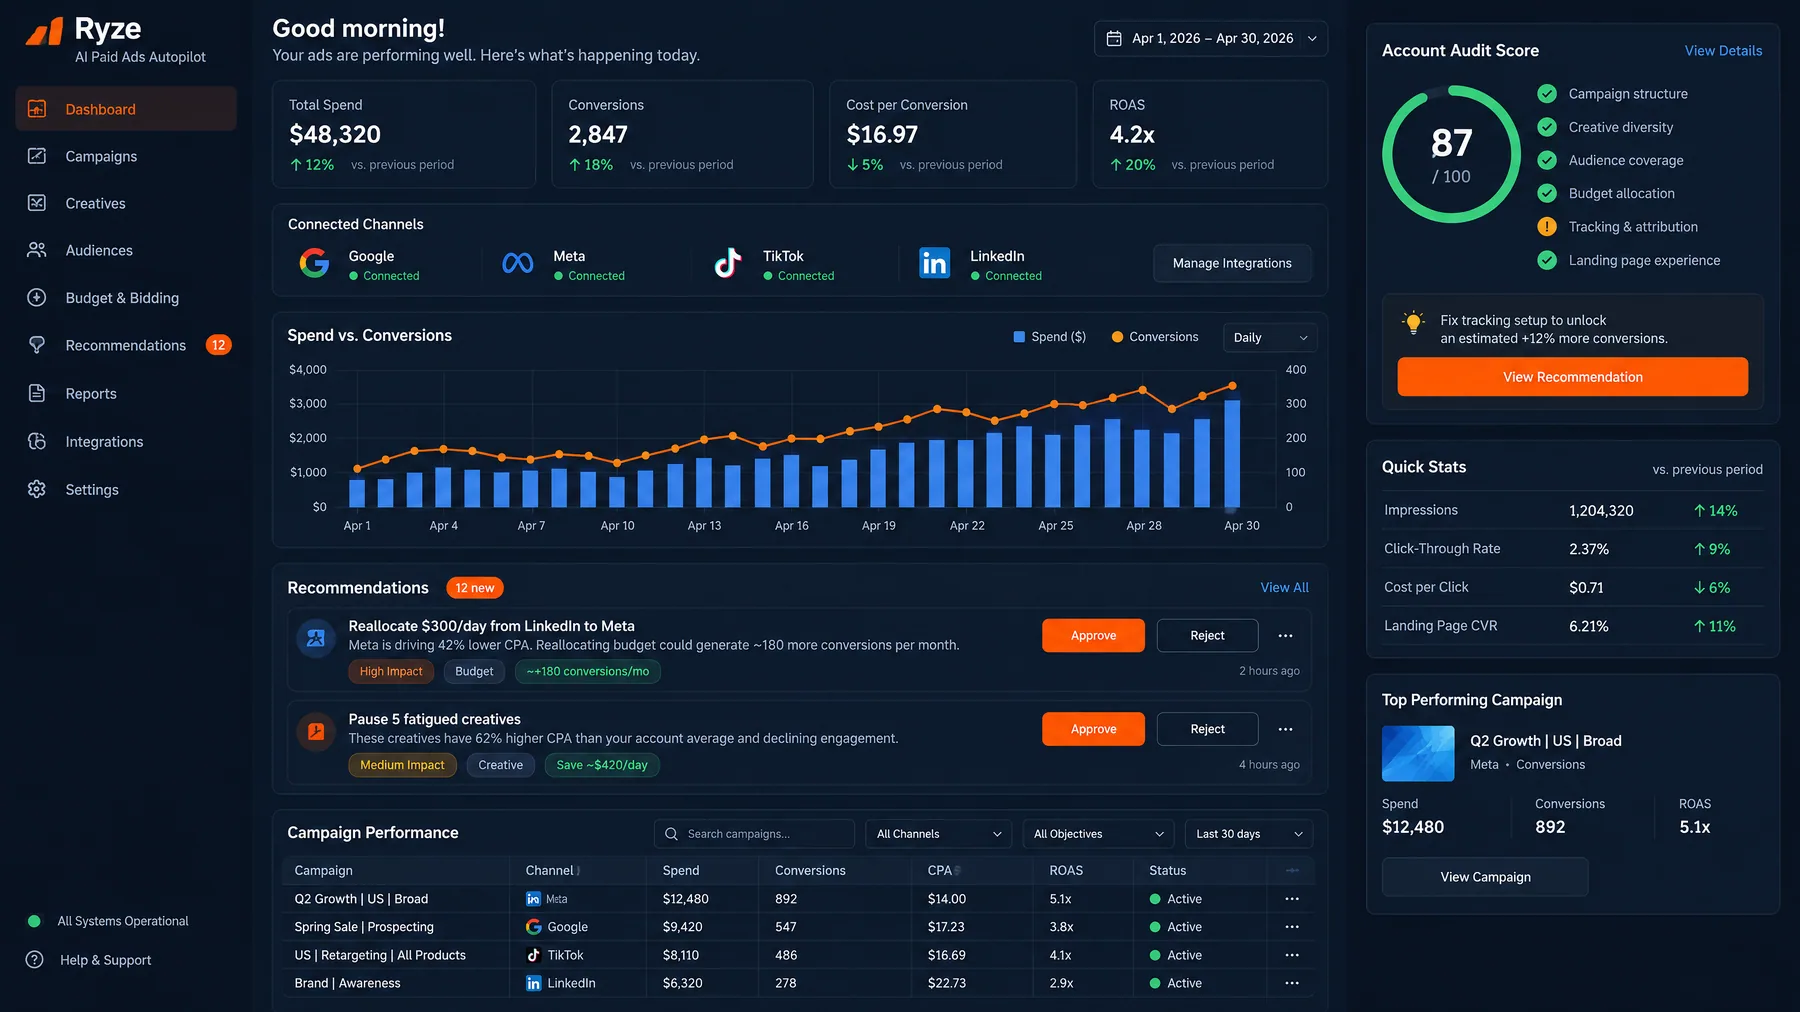Click the calendar icon in date picker
The image size is (1800, 1012).
1114,38
